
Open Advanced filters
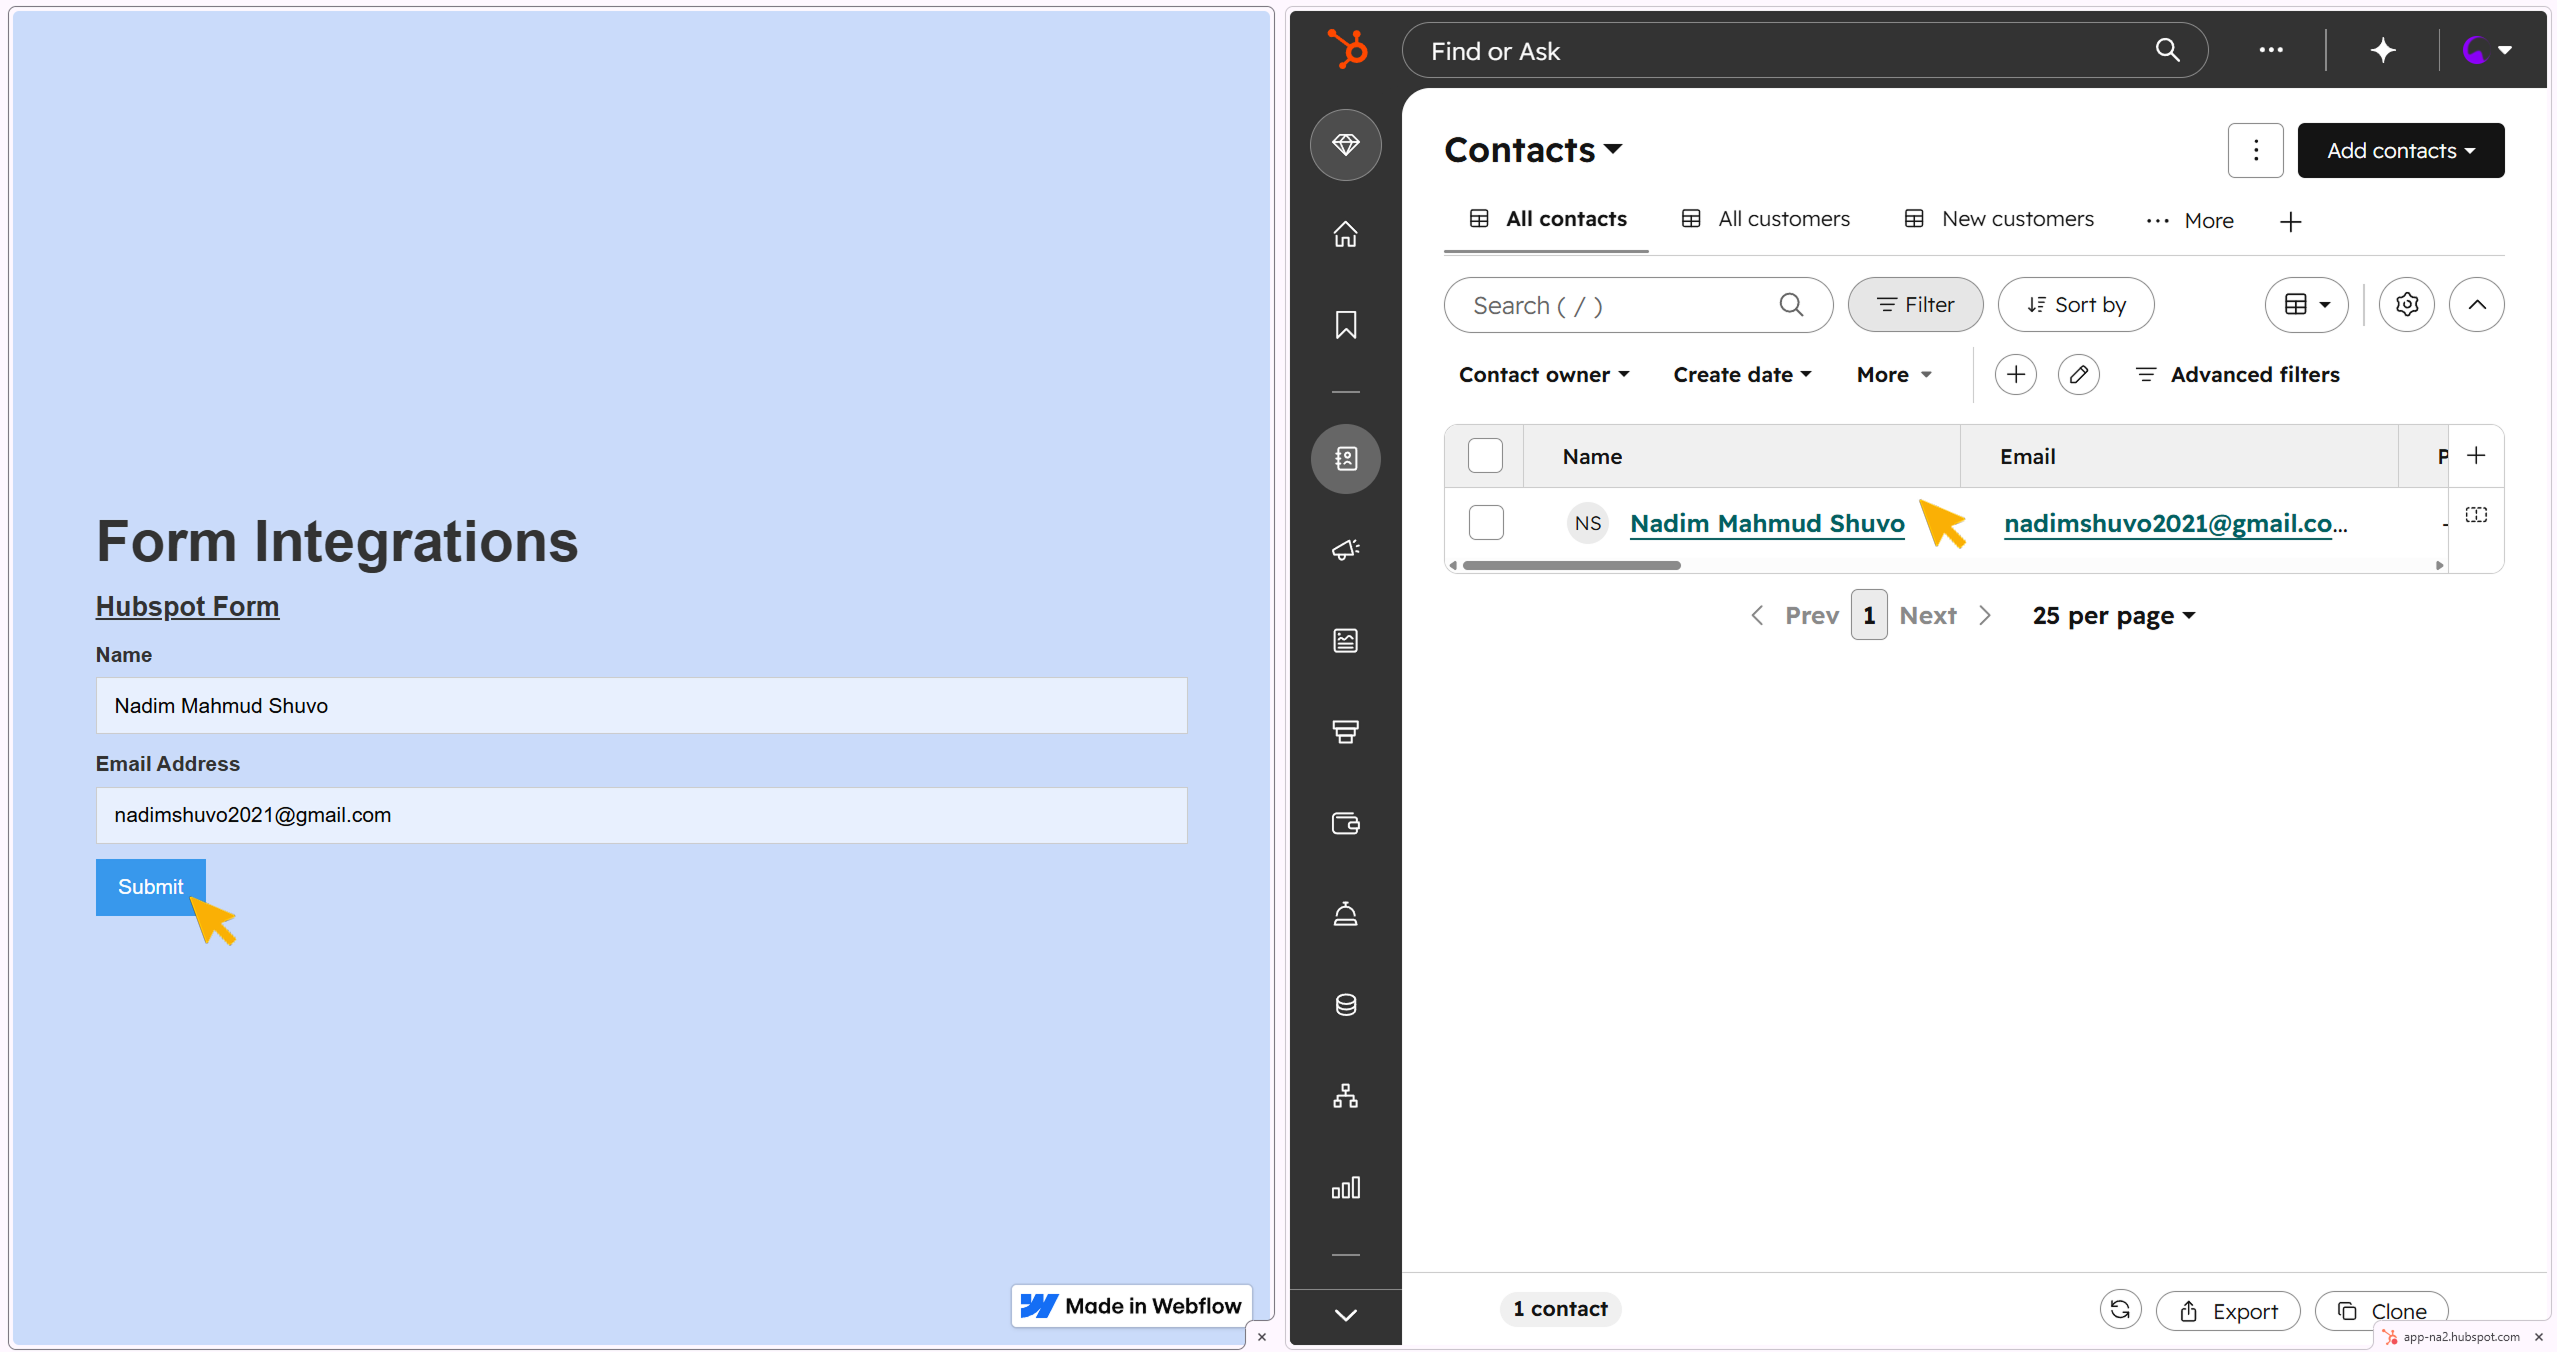pyautogui.click(x=2237, y=375)
